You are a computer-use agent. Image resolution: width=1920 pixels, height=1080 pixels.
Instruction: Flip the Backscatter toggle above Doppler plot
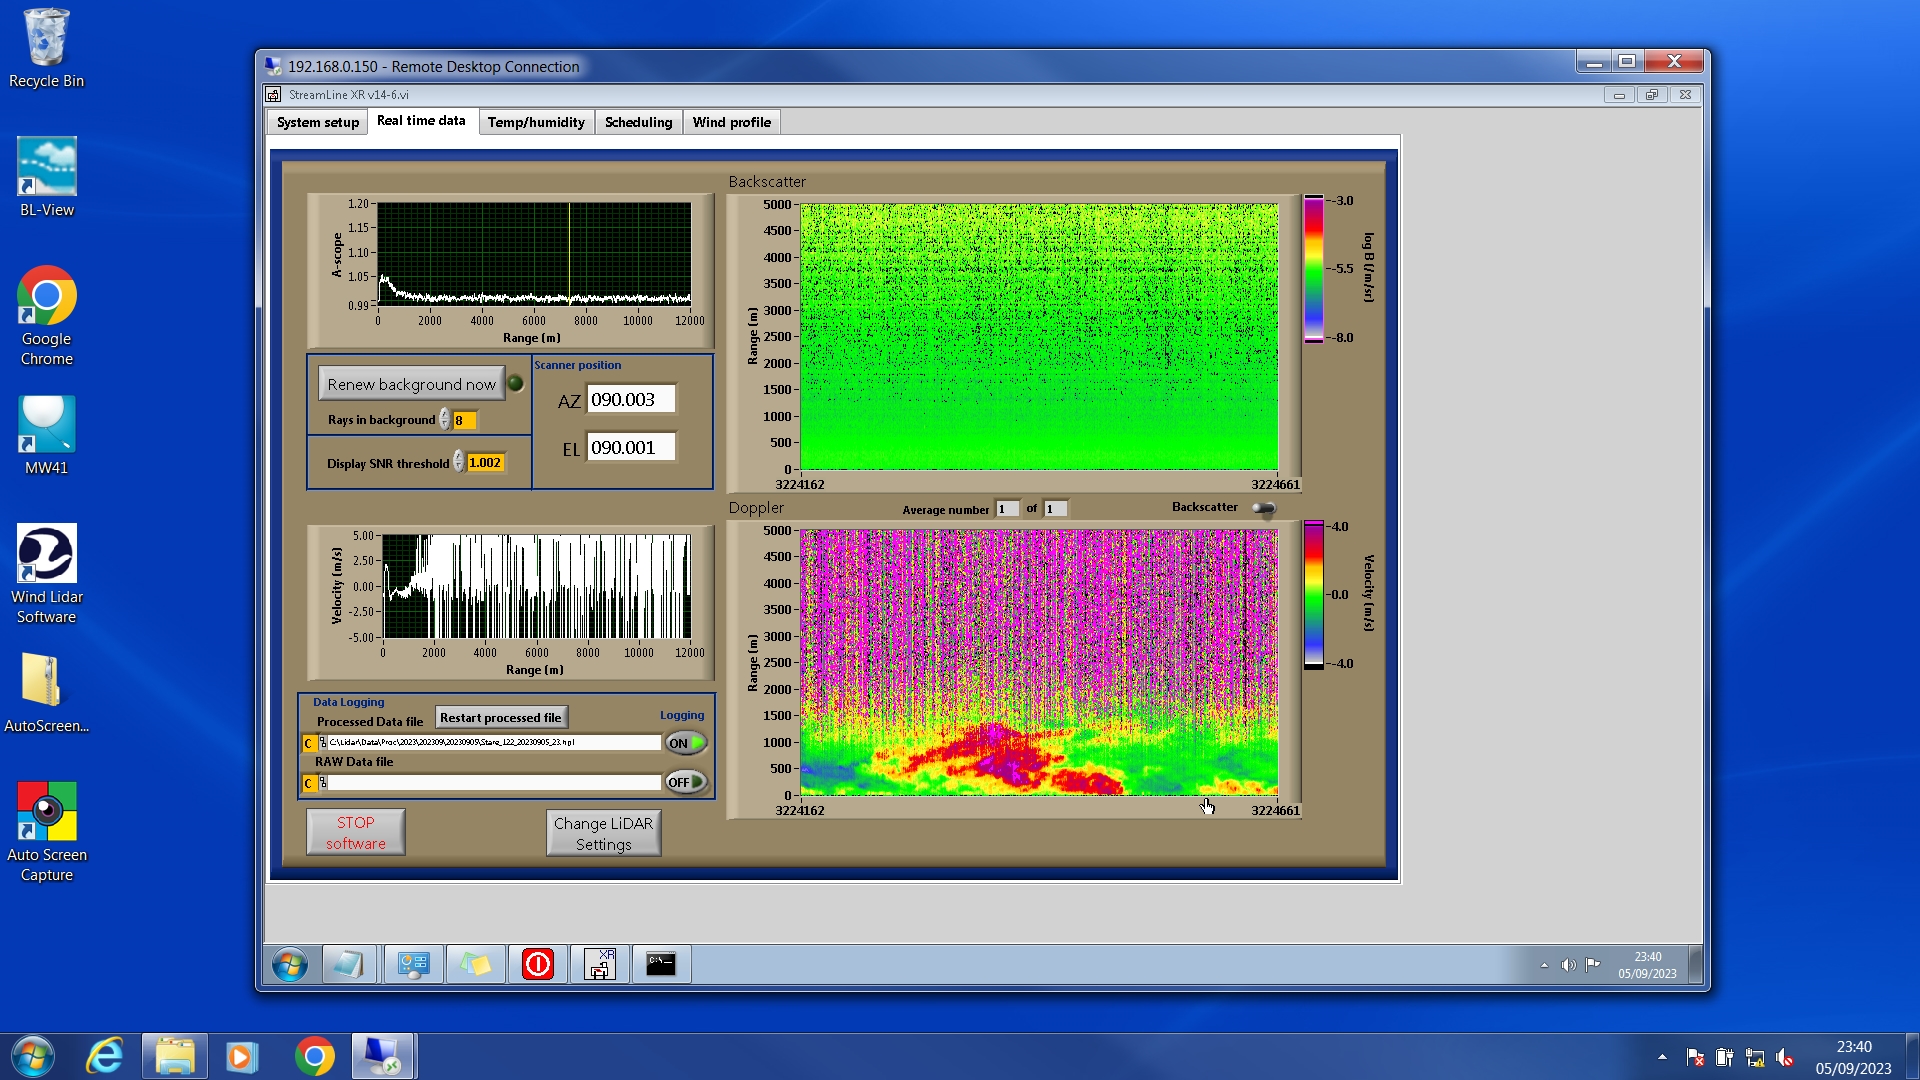click(1264, 509)
